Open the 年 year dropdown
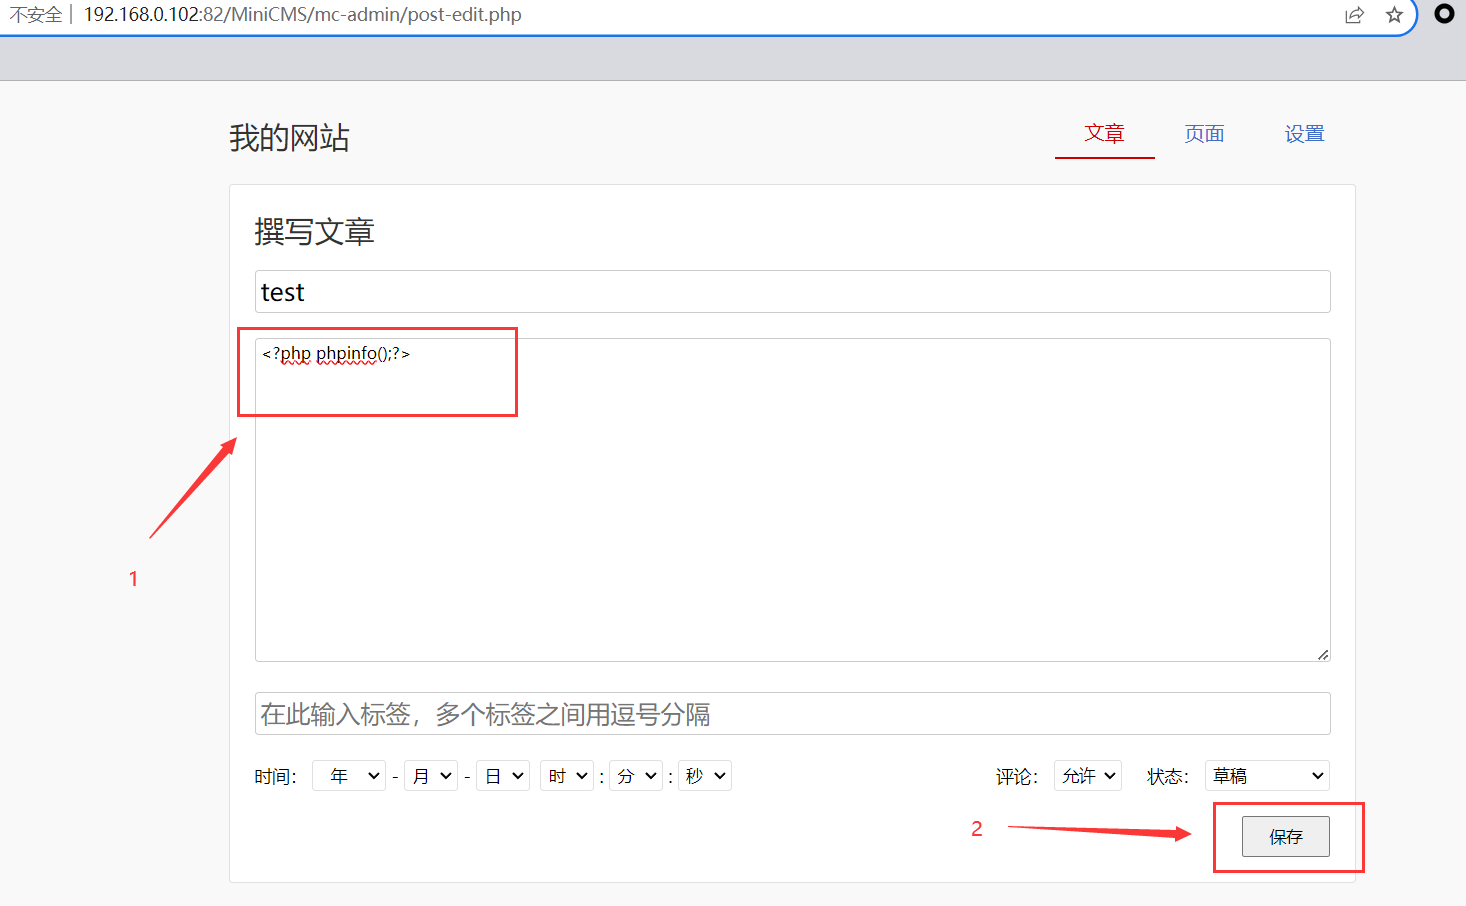 pos(349,776)
